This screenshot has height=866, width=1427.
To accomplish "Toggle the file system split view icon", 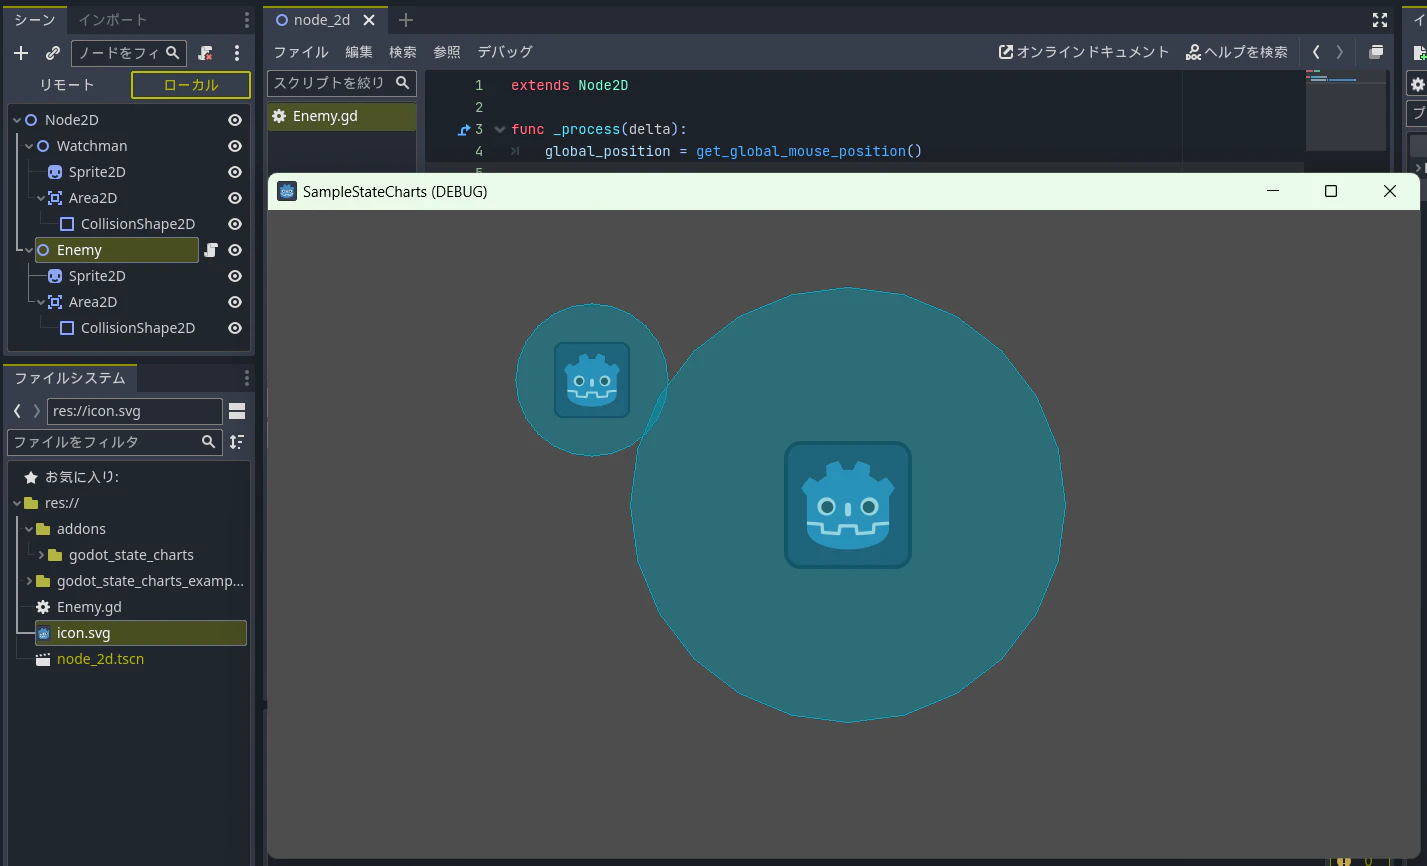I will point(237,411).
